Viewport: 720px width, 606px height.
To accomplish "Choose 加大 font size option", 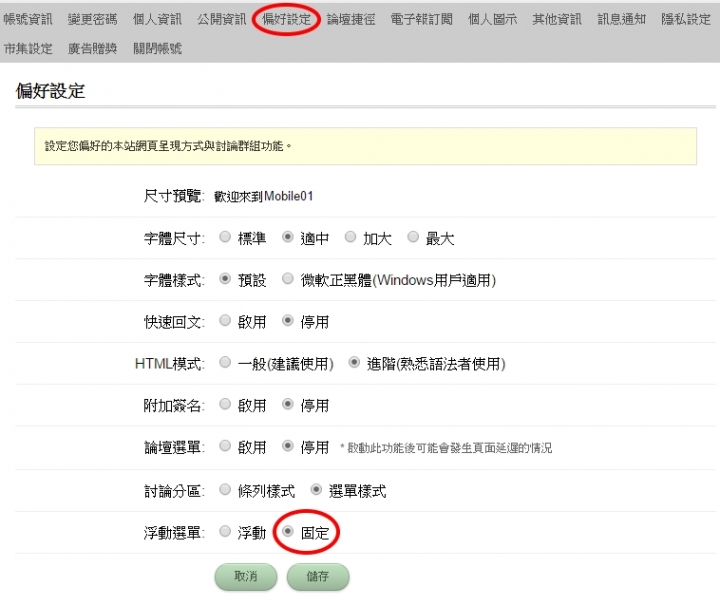I will coord(350,237).
